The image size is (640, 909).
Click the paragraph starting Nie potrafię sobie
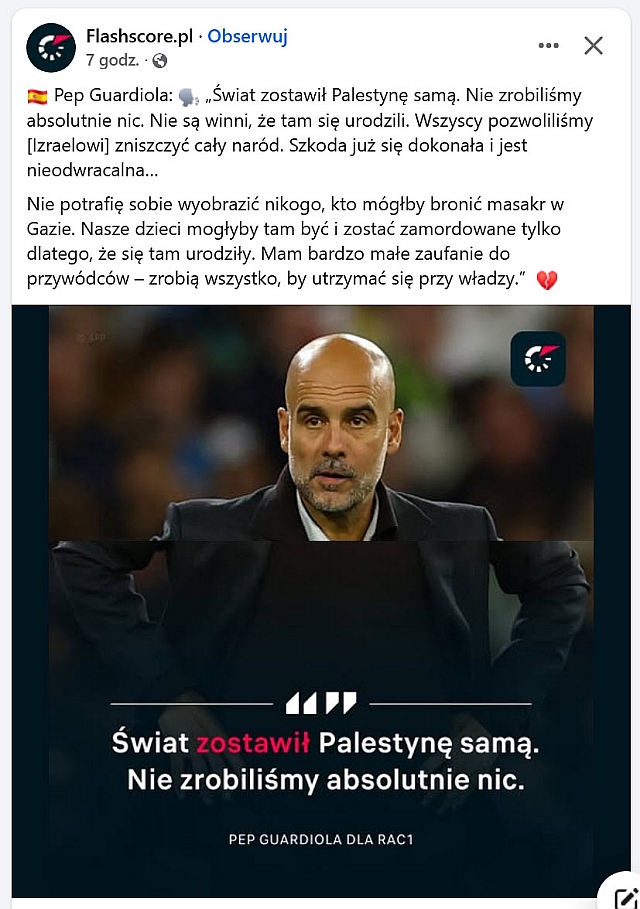[295, 242]
